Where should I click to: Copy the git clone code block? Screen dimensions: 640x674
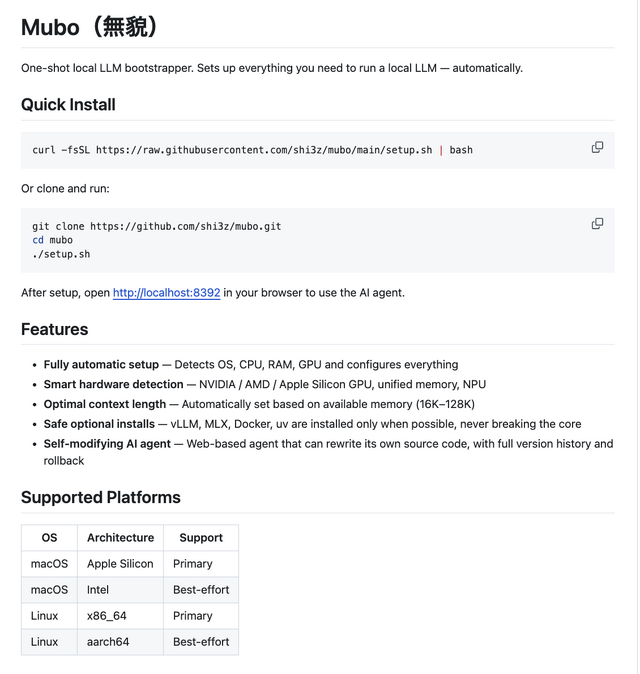click(597, 223)
